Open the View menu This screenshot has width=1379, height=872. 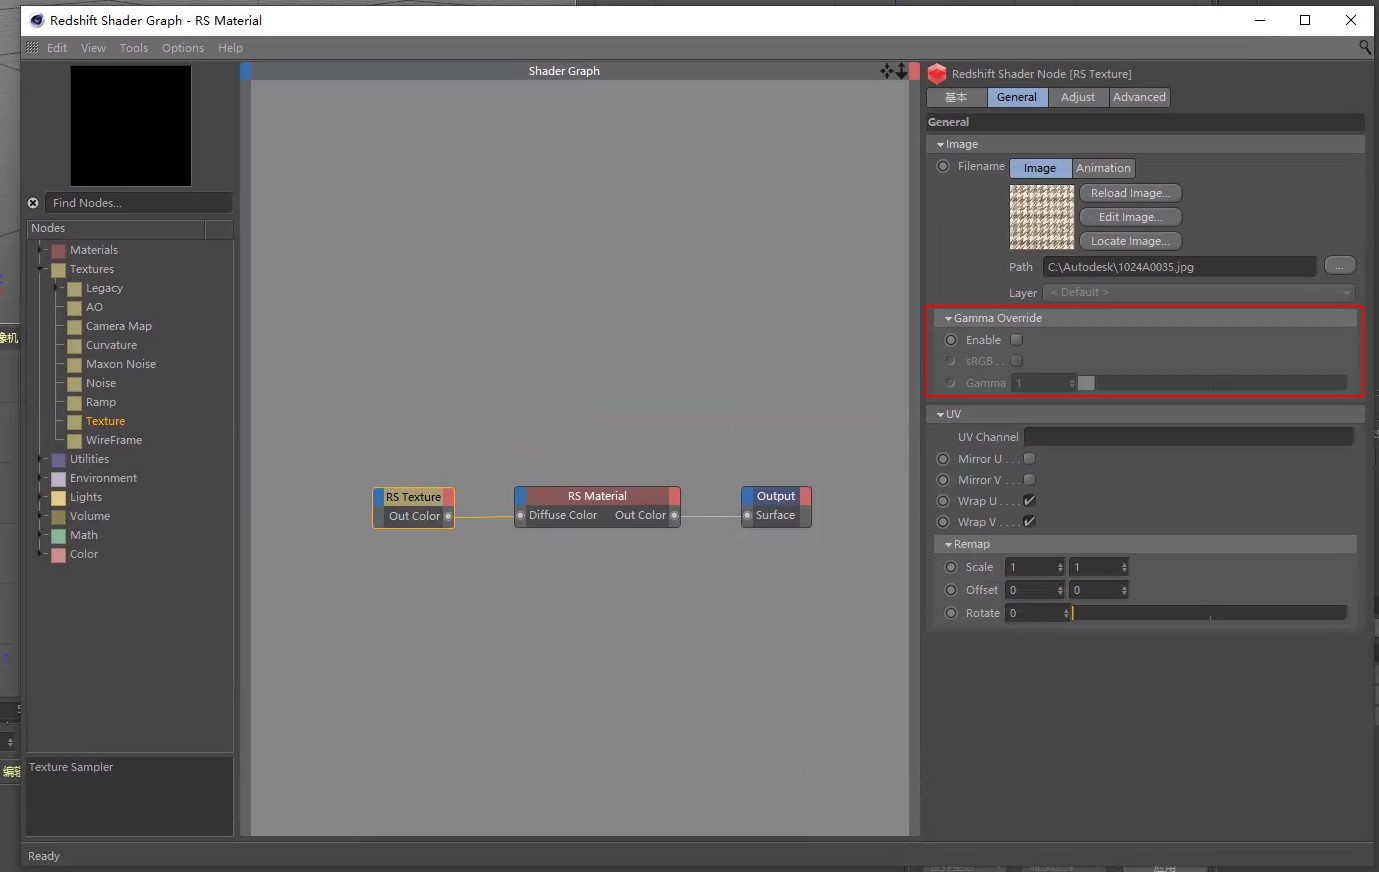[x=93, y=48]
